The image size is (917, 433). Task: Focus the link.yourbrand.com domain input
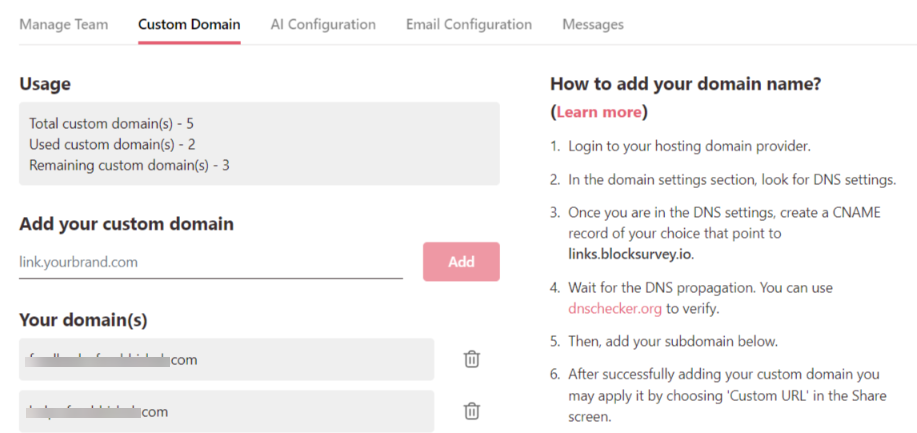(x=210, y=262)
